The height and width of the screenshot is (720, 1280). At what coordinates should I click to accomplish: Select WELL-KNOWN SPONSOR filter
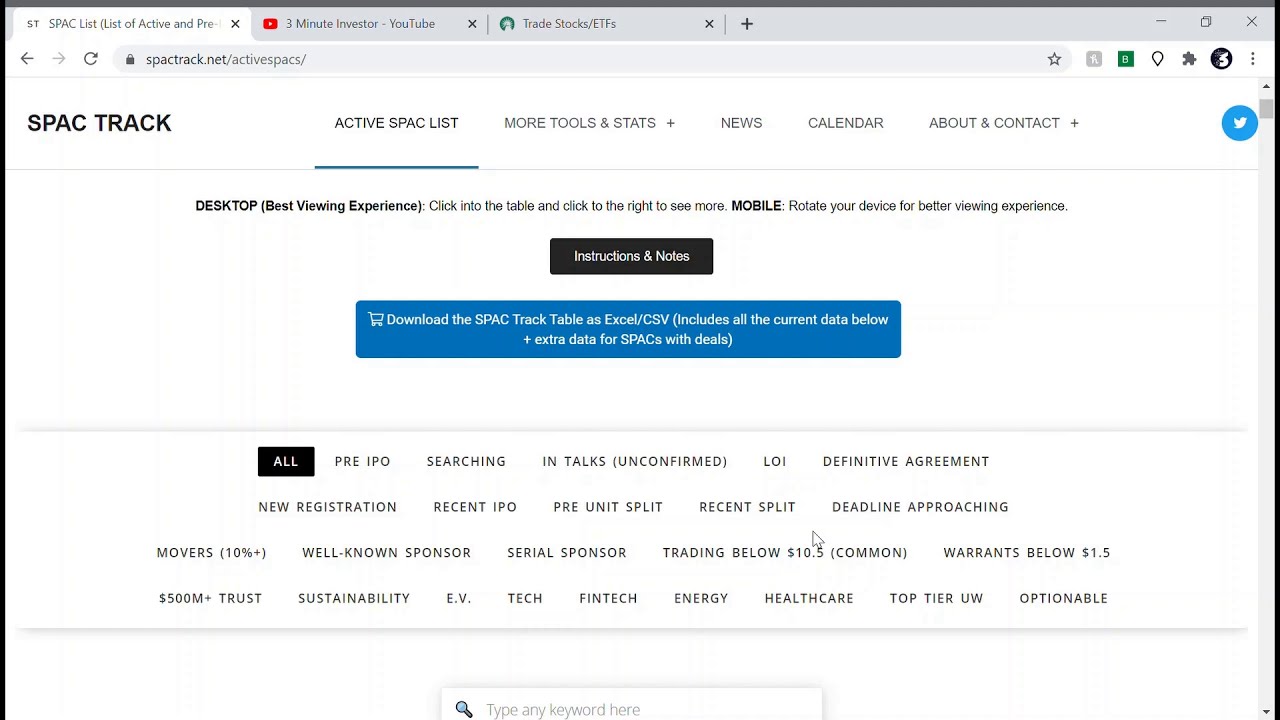[386, 552]
